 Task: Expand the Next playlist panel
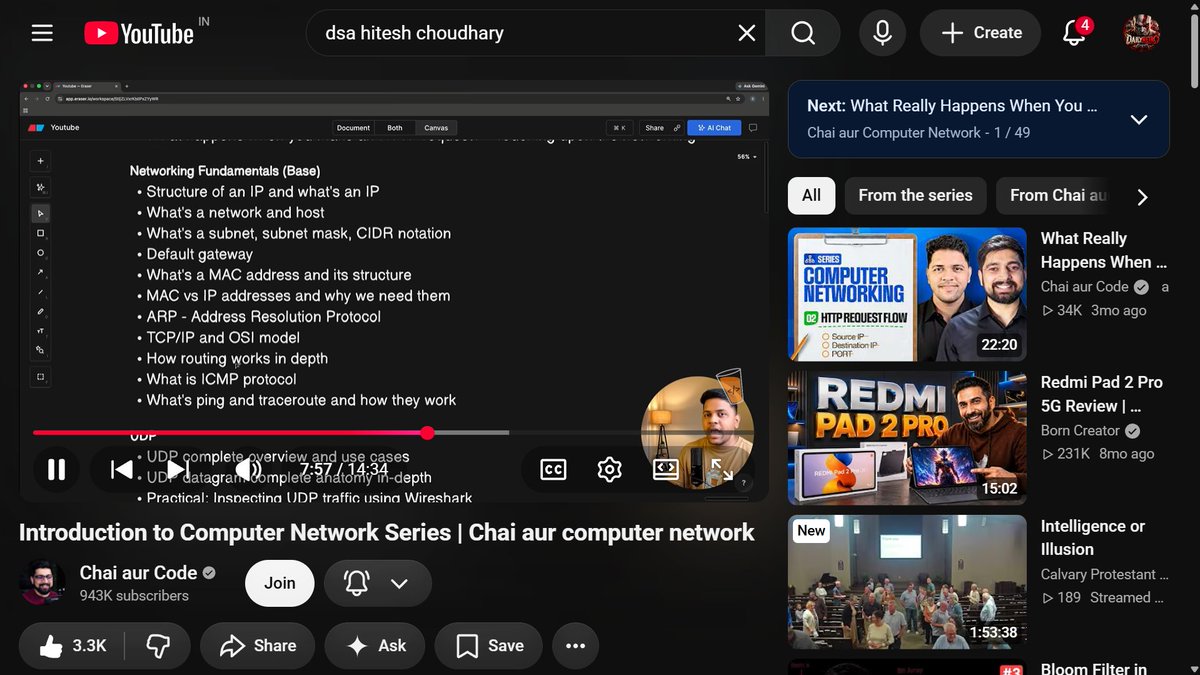[x=1138, y=119]
